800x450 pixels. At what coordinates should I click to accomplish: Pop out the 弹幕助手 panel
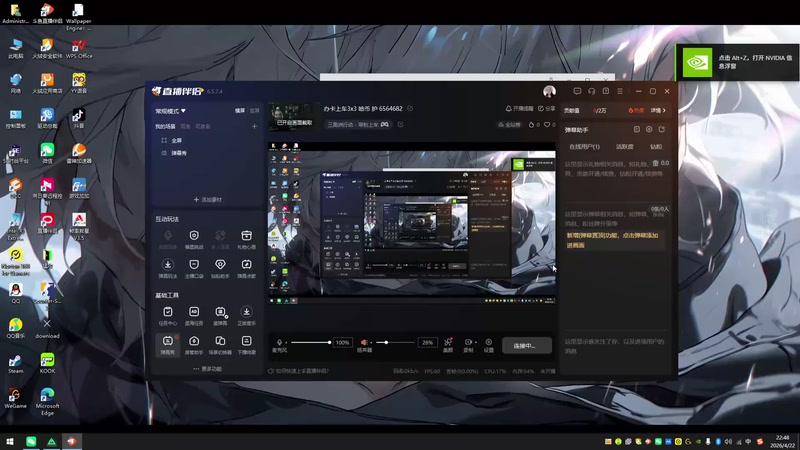pos(662,130)
